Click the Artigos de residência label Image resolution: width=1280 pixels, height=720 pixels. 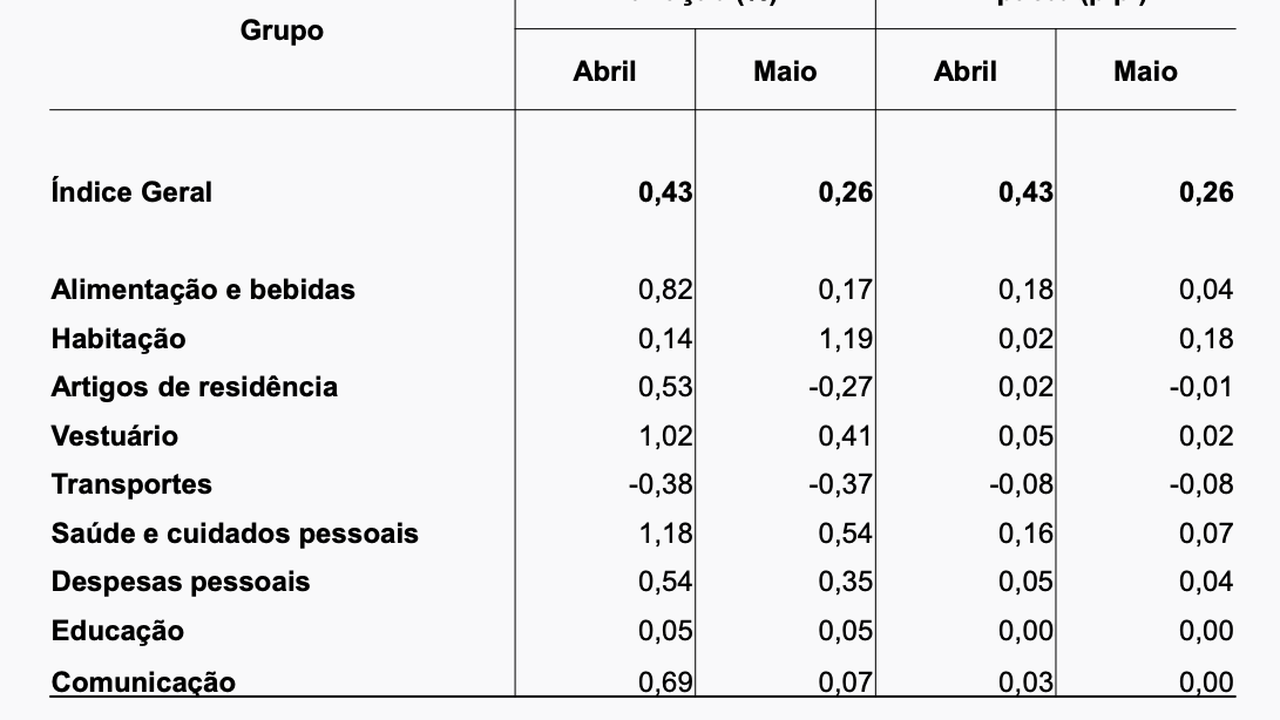pyautogui.click(x=194, y=387)
